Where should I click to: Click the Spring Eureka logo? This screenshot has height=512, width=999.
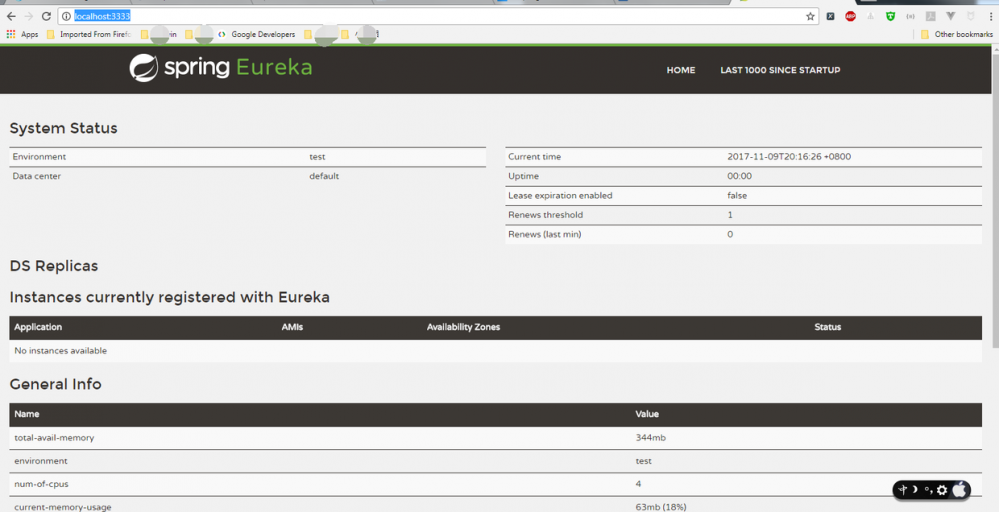(x=221, y=68)
